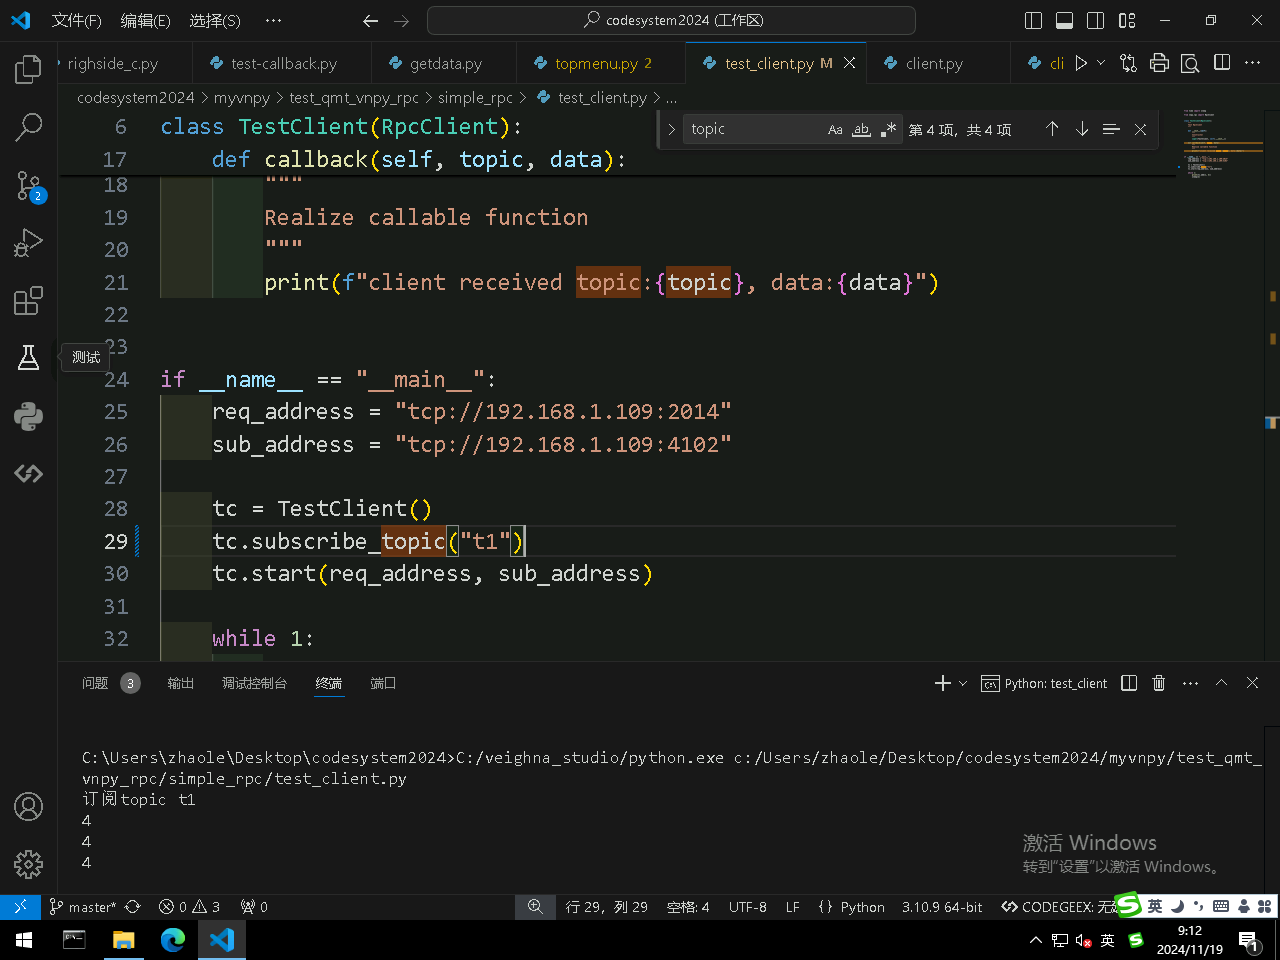The image size is (1280, 960).
Task: Click the compare changes icon in editor toolbar
Action: click(x=1128, y=63)
